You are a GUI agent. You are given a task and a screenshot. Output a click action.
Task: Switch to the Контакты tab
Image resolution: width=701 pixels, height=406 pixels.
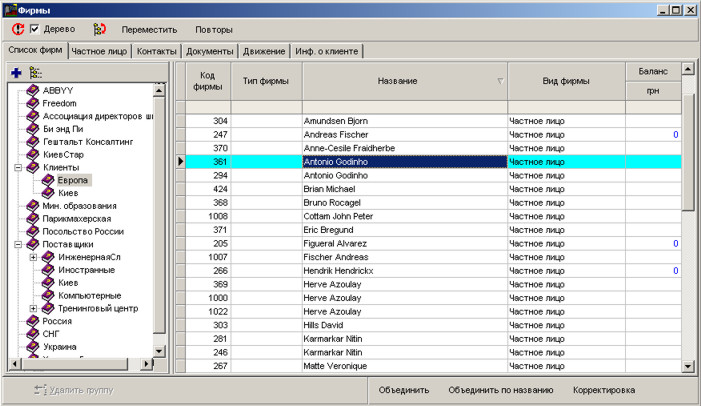tap(157, 51)
